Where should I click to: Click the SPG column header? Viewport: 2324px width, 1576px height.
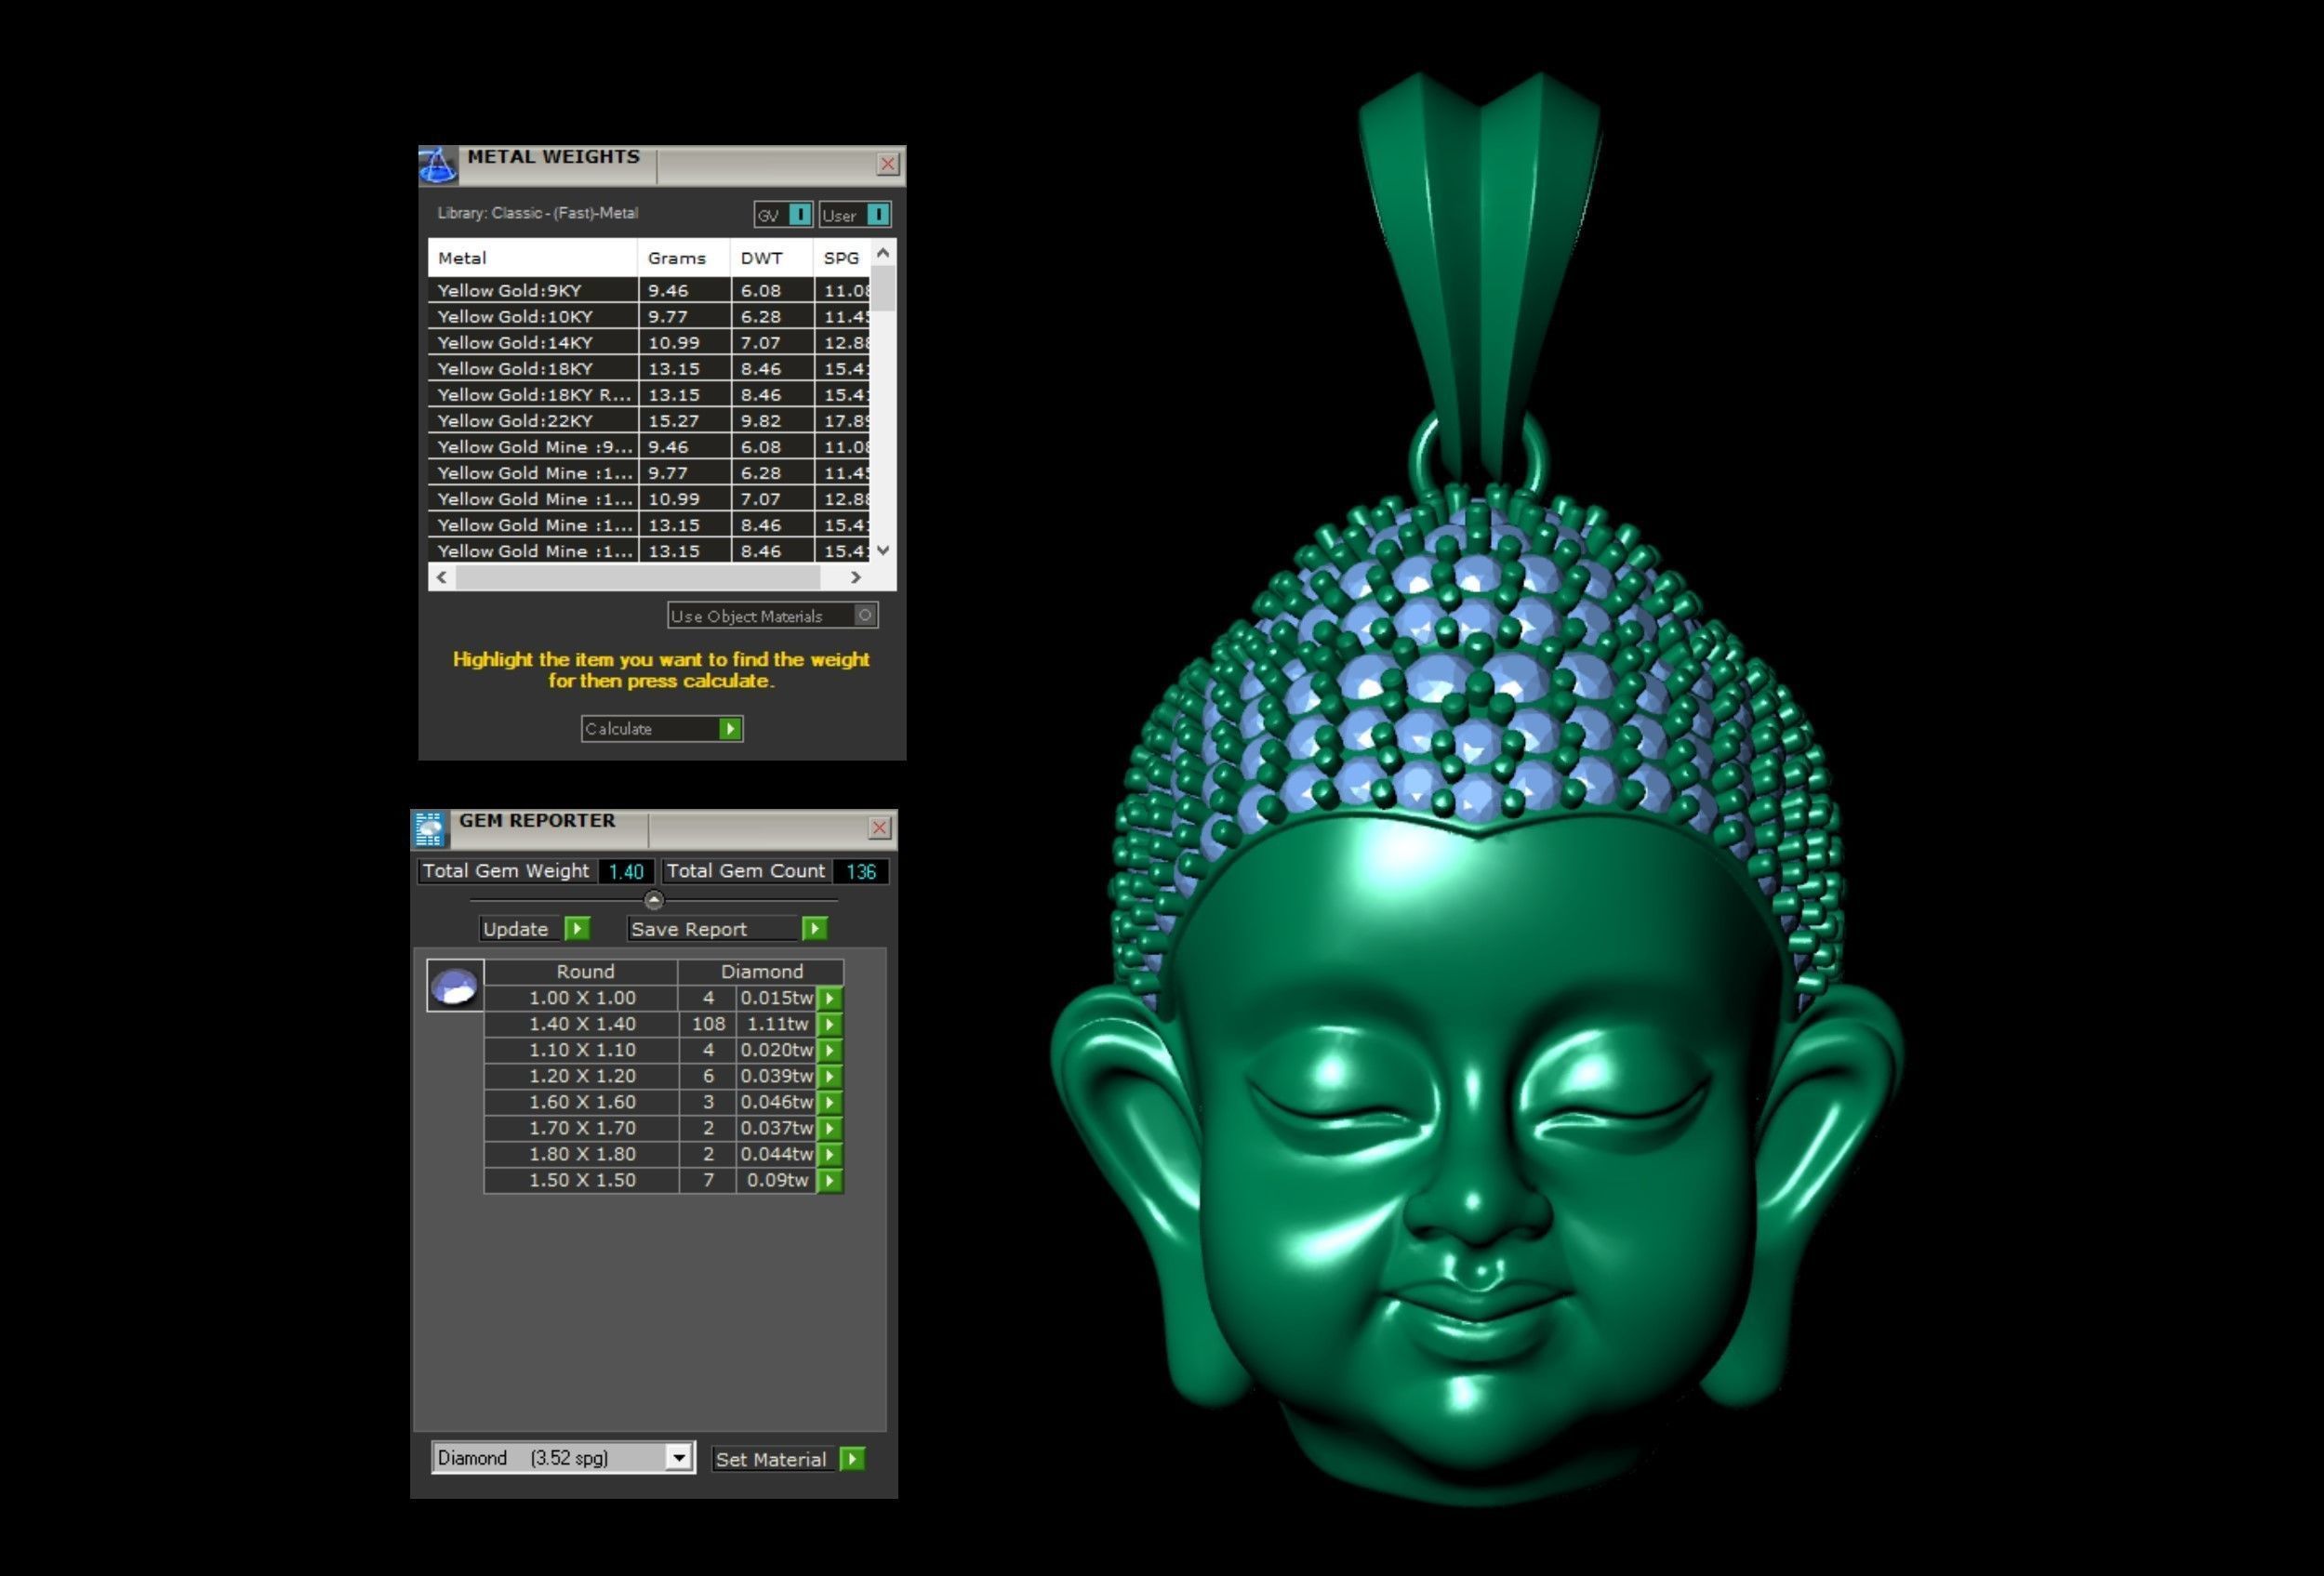coord(842,258)
